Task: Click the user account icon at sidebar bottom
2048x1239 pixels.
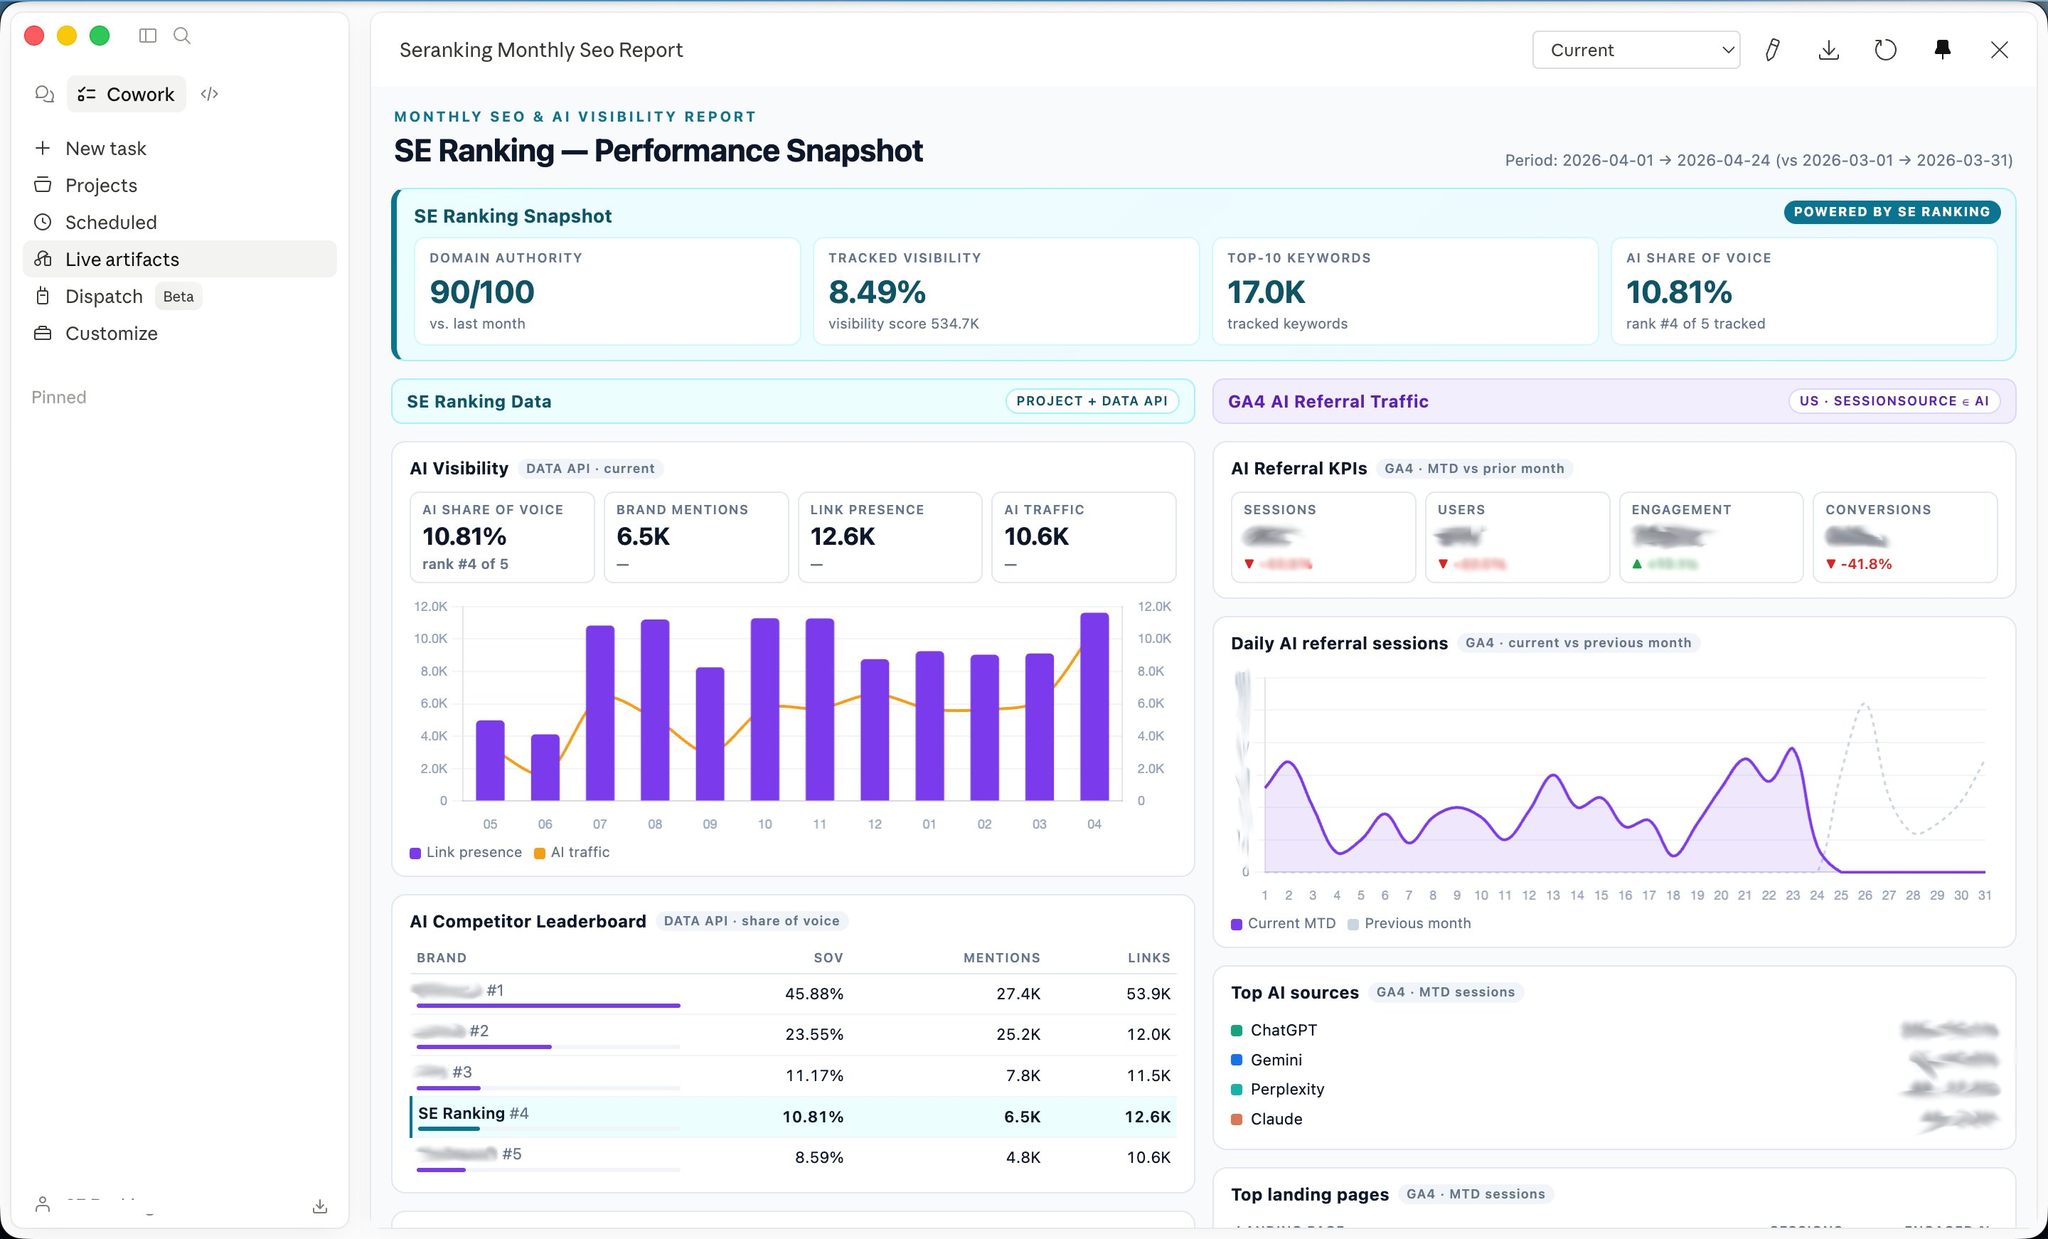Action: pos(42,1205)
